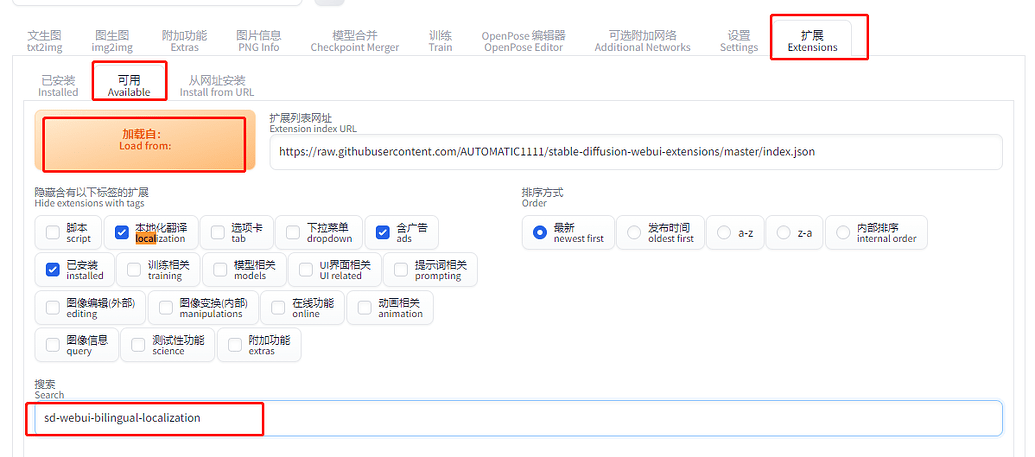Select the Extensions tab
Image resolution: width=1035 pixels, height=457 pixels.
(812, 41)
